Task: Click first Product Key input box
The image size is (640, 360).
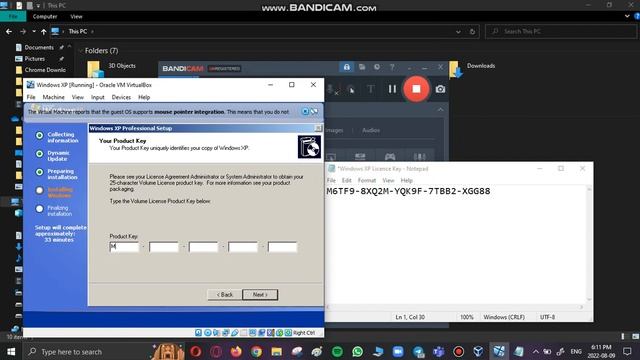Action: 124,247
